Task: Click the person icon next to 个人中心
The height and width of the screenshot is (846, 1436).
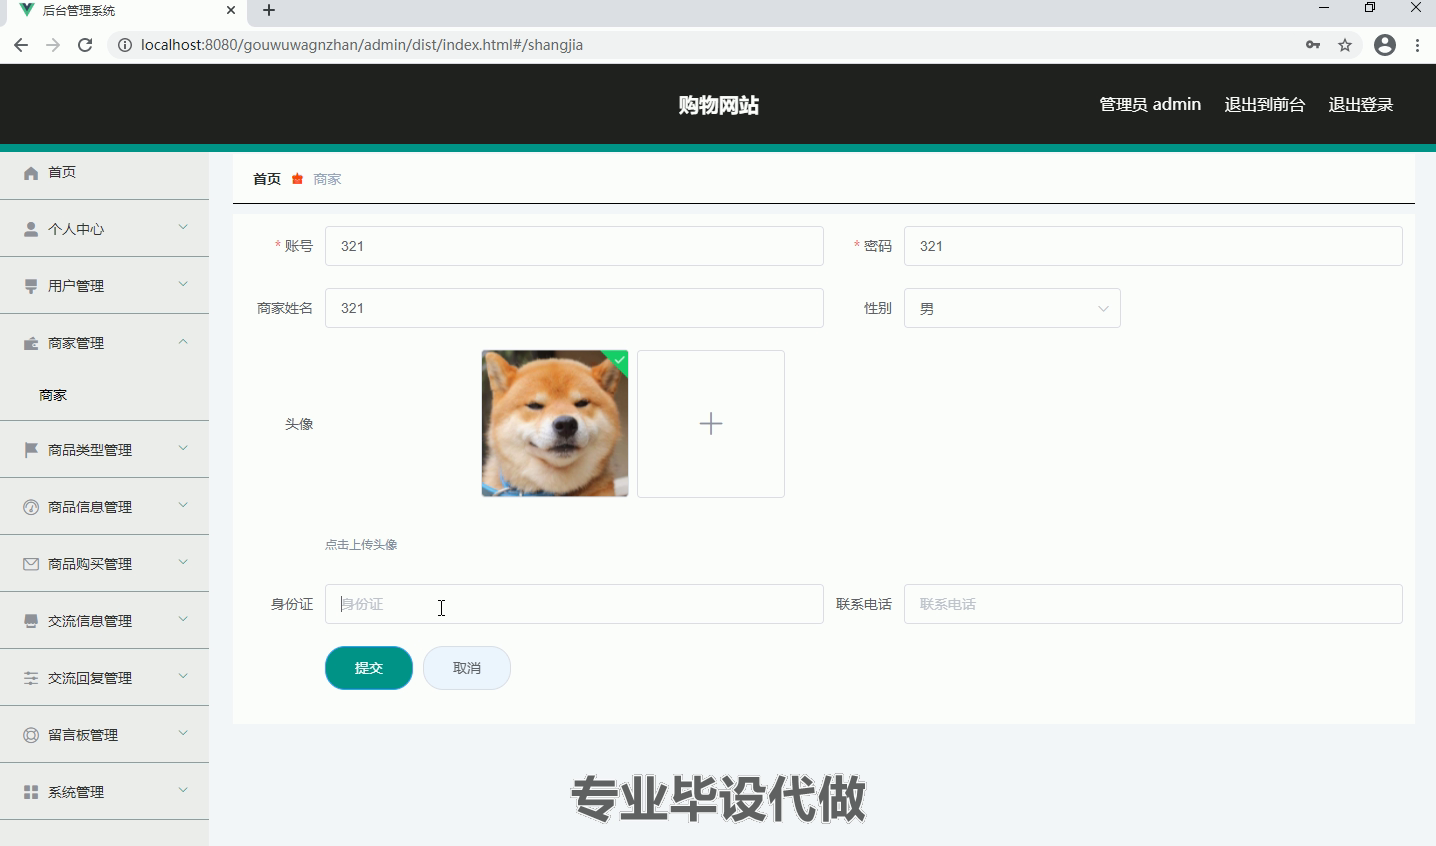Action: point(31,229)
